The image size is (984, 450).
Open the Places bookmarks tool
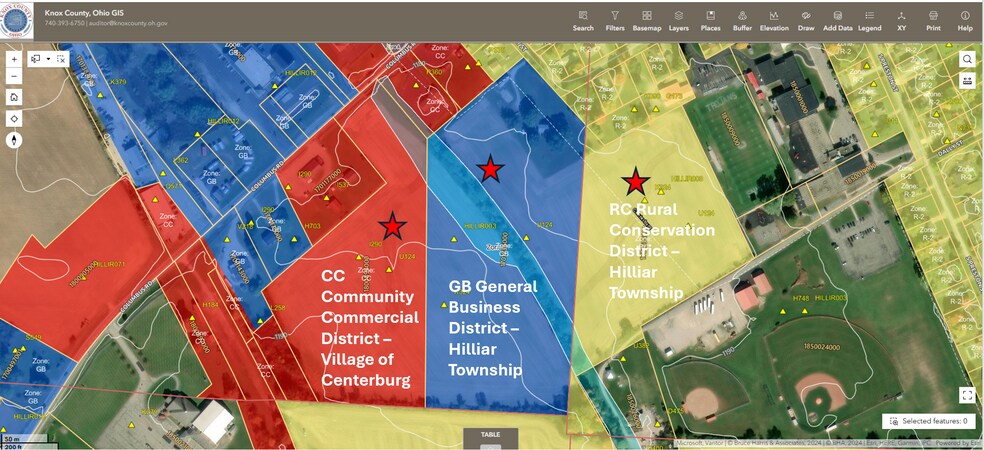710,21
